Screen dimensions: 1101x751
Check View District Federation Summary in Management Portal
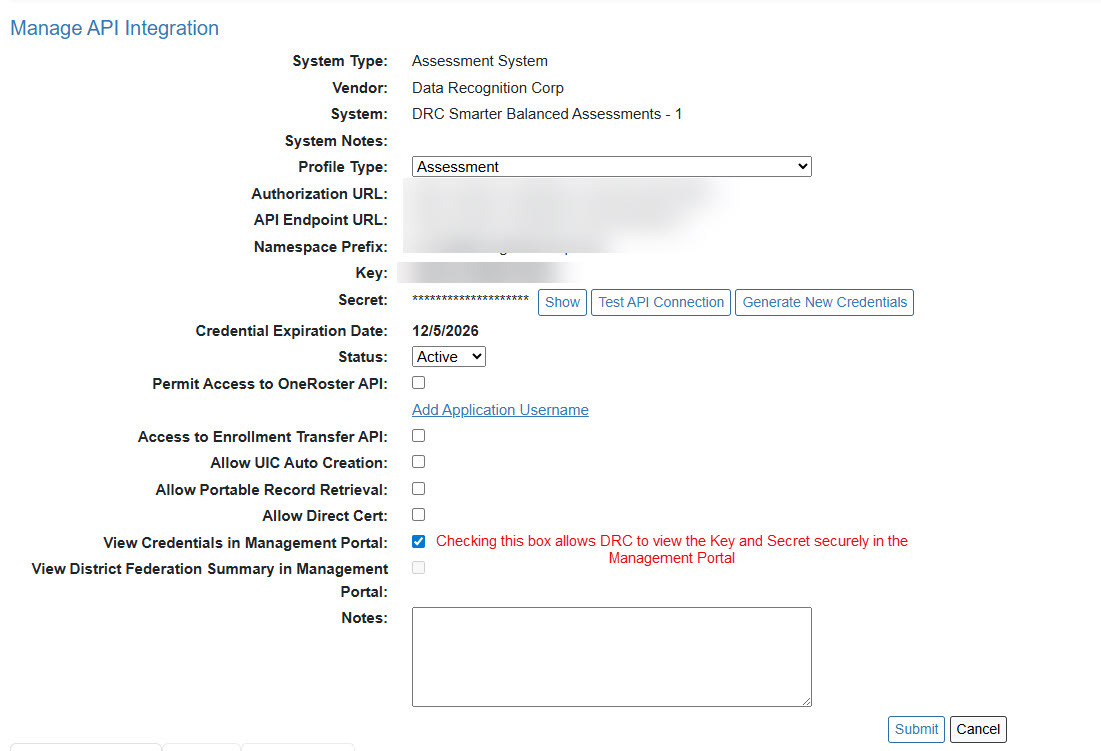point(418,567)
